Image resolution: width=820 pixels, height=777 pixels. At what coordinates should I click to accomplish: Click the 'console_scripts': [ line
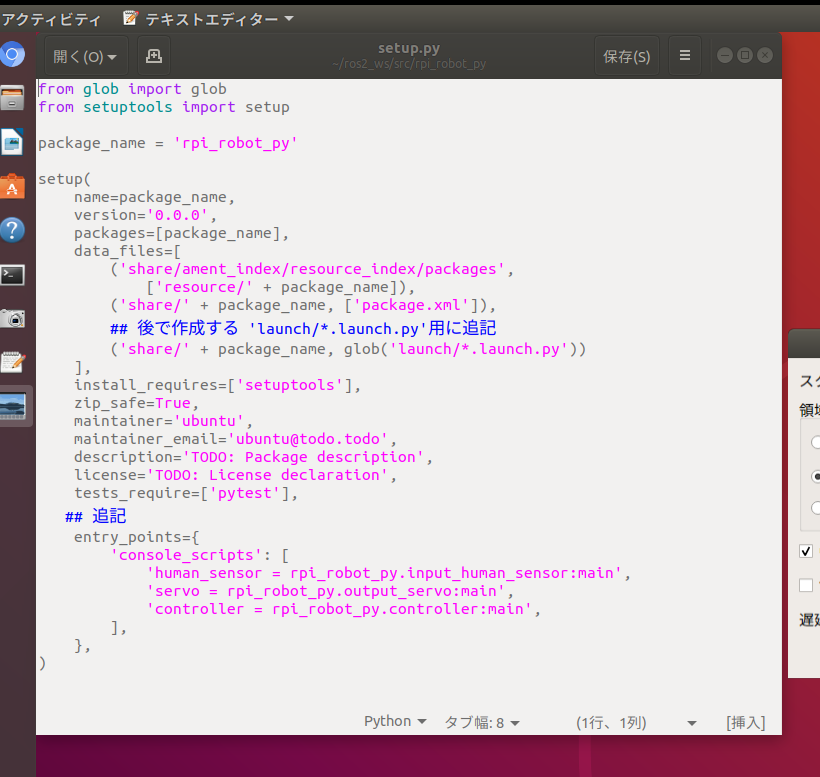(199, 555)
